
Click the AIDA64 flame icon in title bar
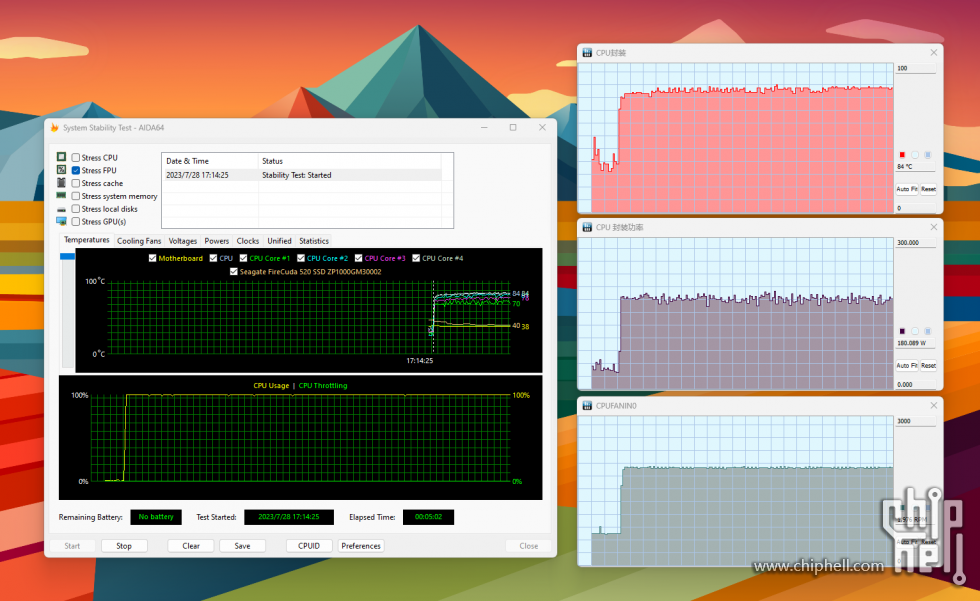click(x=54, y=127)
